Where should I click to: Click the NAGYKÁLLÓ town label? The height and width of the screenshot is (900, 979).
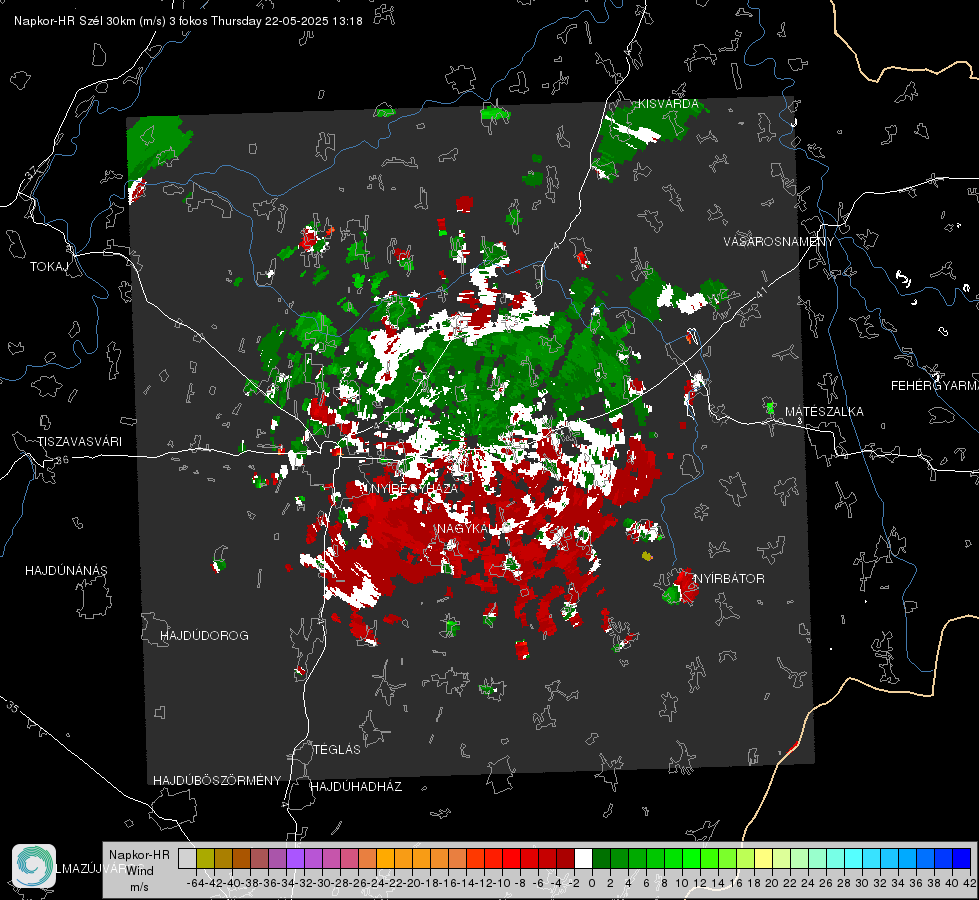[x=473, y=529]
